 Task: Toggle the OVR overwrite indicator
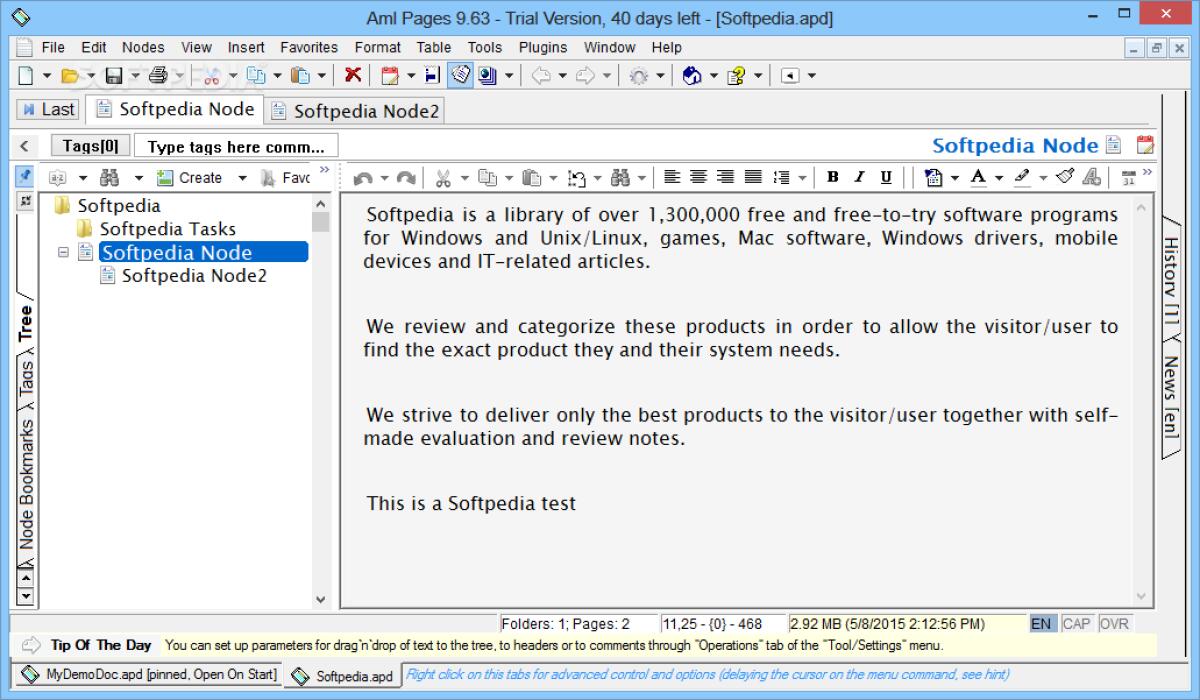click(x=1113, y=623)
